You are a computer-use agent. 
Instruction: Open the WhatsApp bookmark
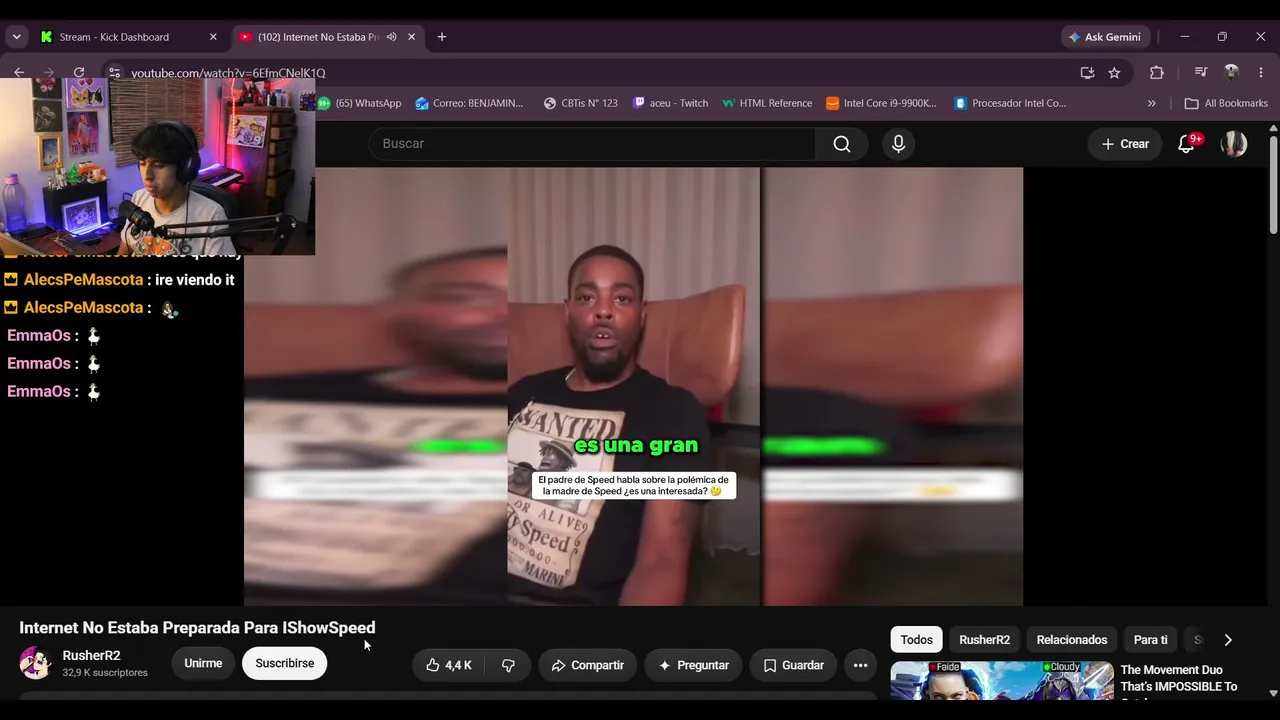pos(360,103)
